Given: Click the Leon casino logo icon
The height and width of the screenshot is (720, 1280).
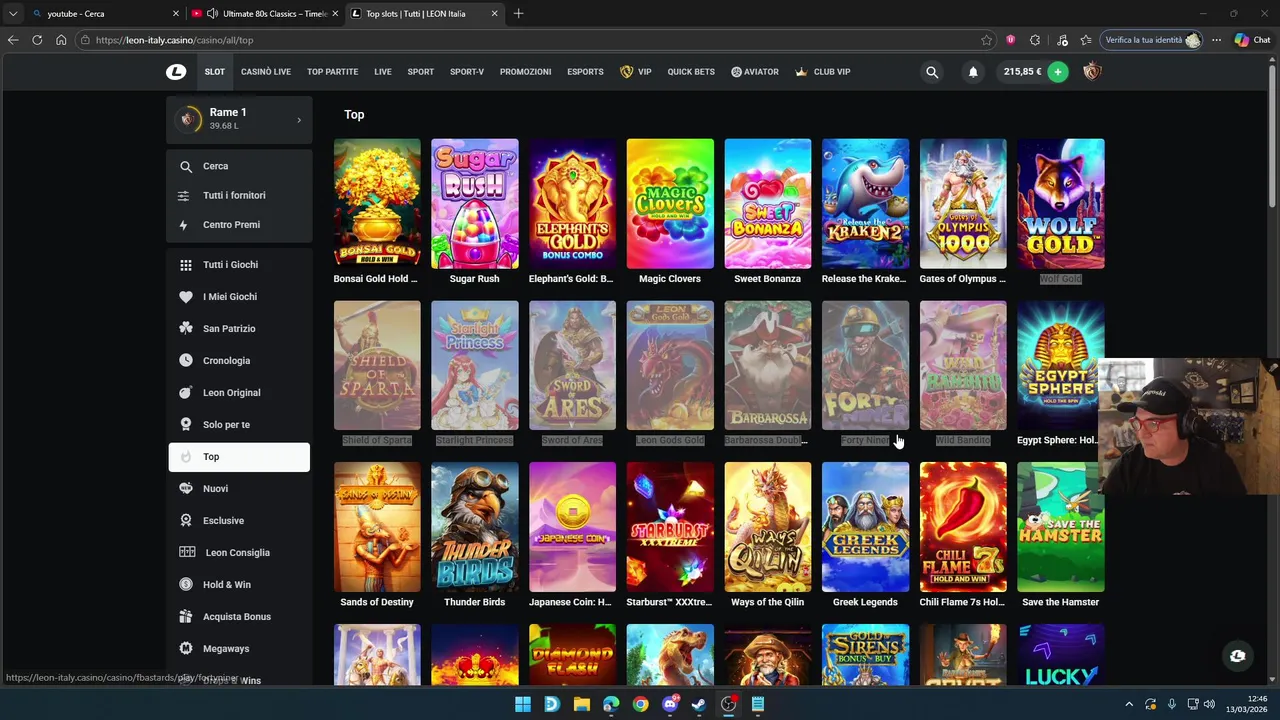Looking at the screenshot, I should pyautogui.click(x=176, y=71).
